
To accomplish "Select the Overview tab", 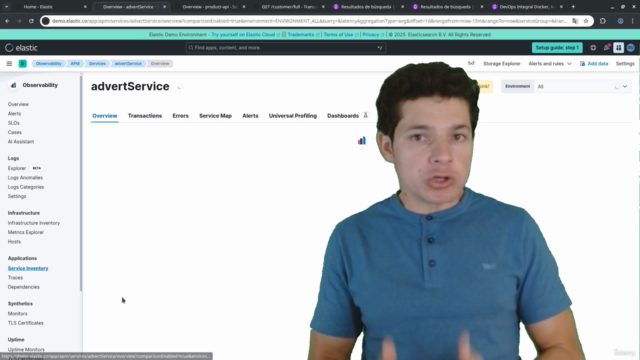I will pyautogui.click(x=104, y=116).
